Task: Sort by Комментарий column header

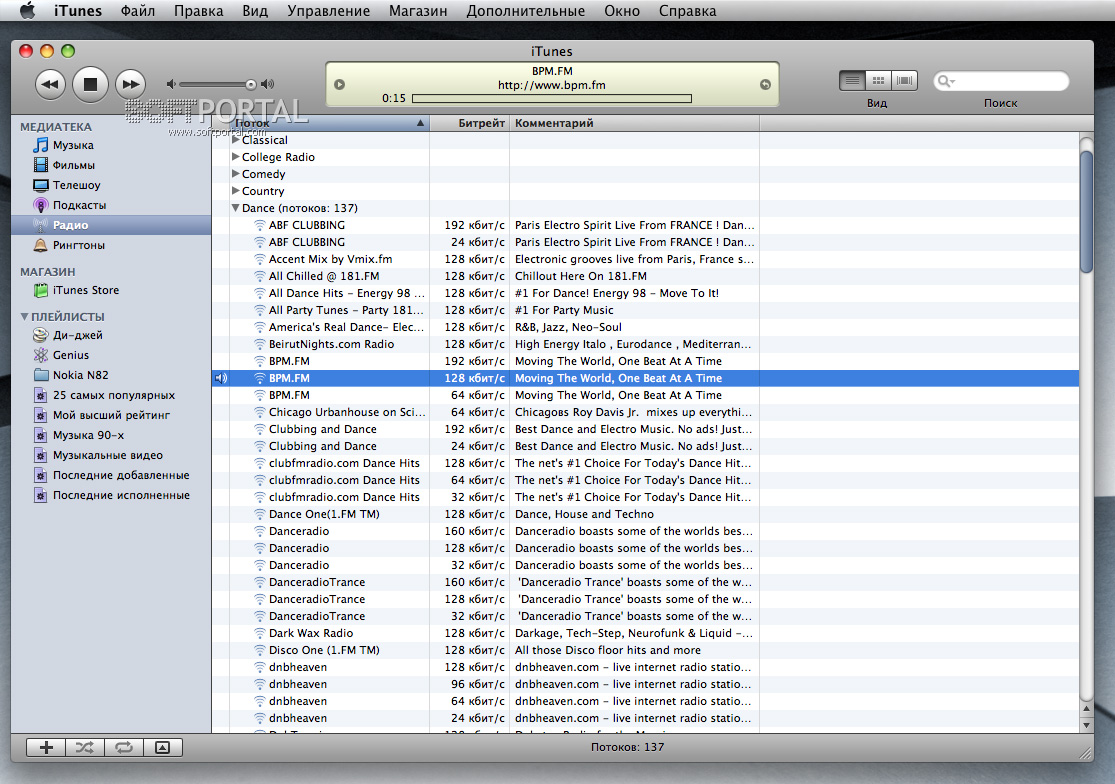Action: coord(634,123)
